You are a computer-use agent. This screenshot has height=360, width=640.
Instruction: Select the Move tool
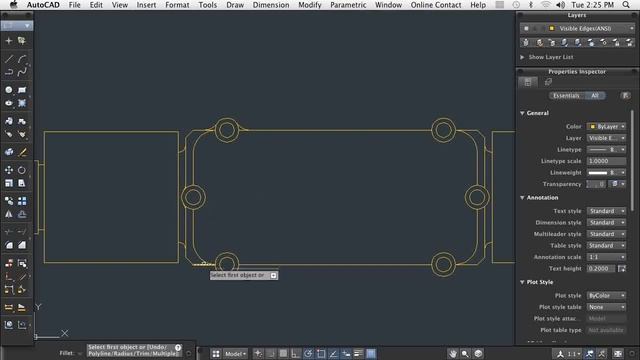coord(9,170)
